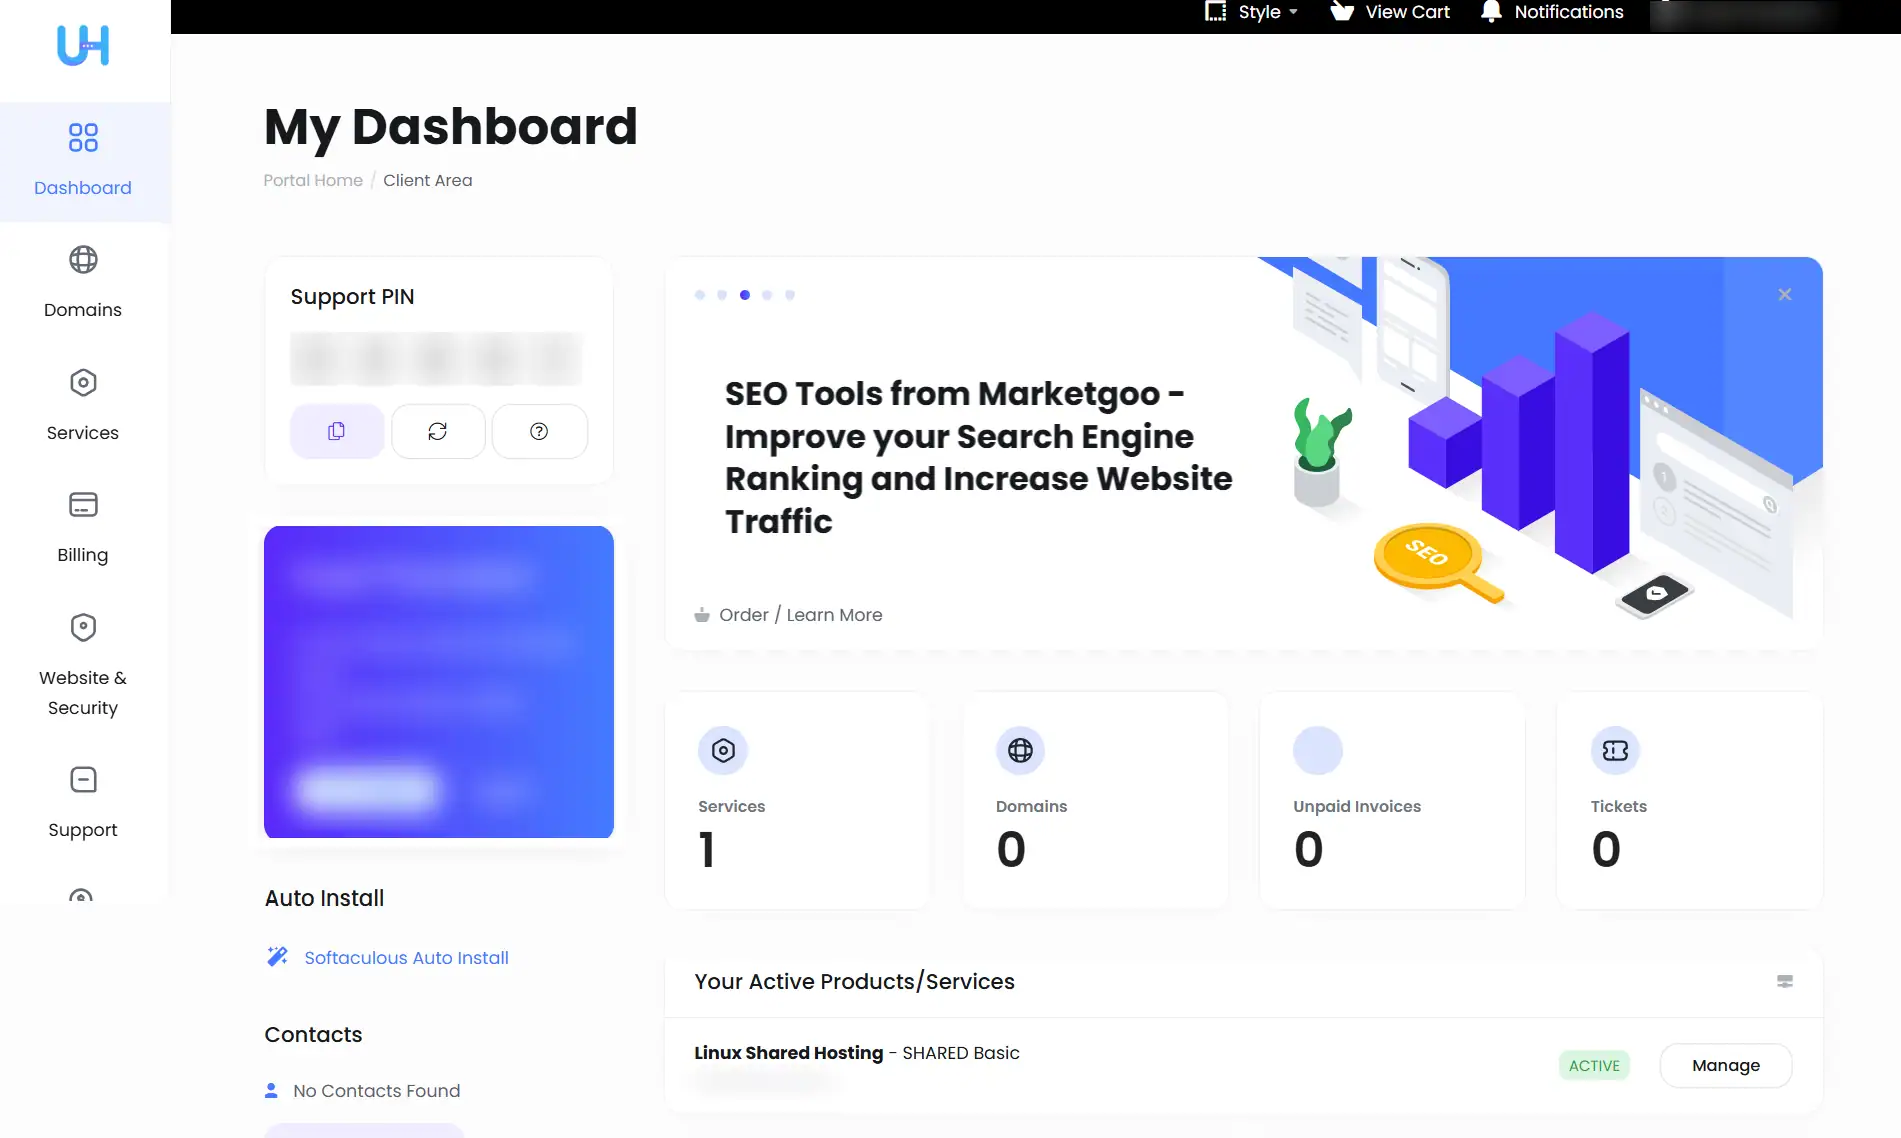
Task: Click the Tickets stat icon
Action: click(1615, 750)
